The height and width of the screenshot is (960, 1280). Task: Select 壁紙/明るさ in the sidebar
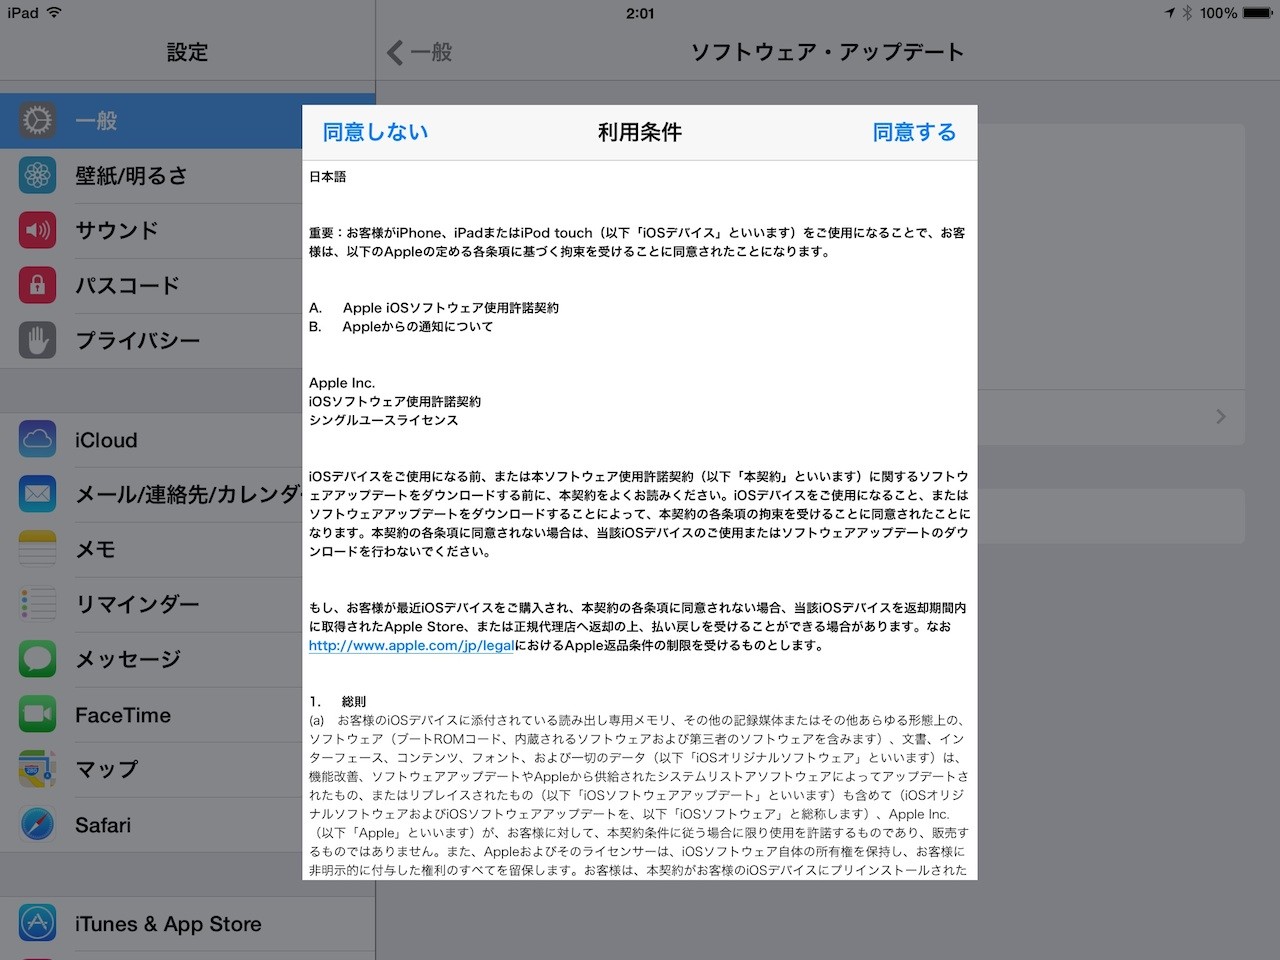[188, 176]
